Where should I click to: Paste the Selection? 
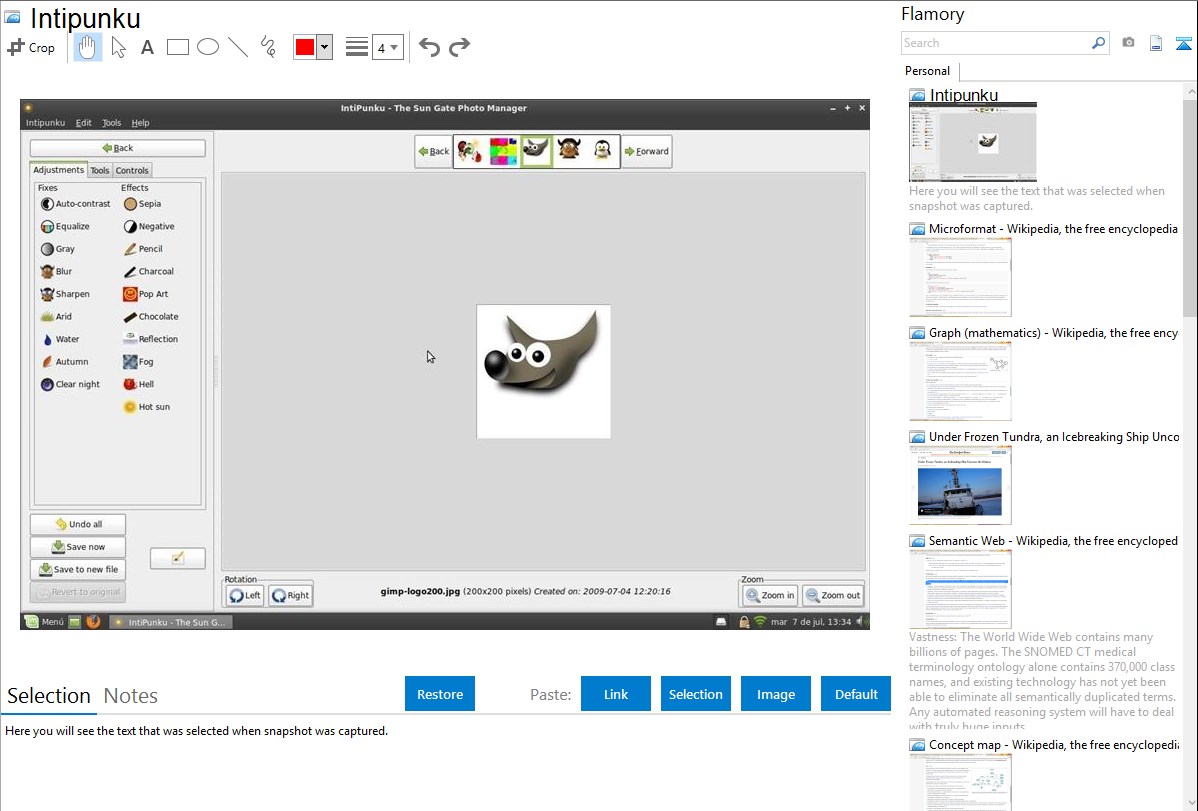point(696,694)
